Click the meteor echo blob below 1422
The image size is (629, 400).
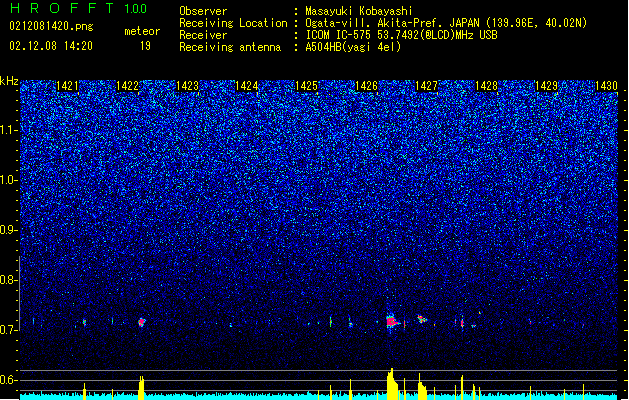(x=141, y=322)
